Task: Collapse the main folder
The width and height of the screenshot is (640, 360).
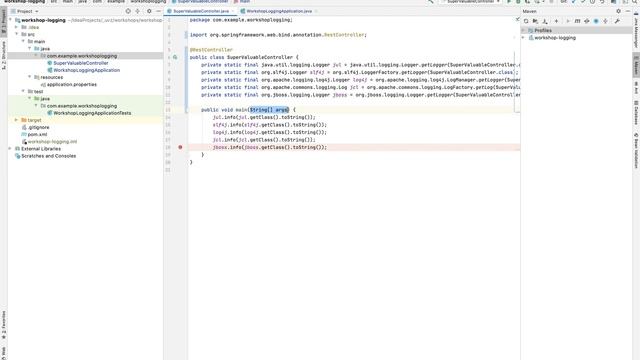Action: [23, 42]
